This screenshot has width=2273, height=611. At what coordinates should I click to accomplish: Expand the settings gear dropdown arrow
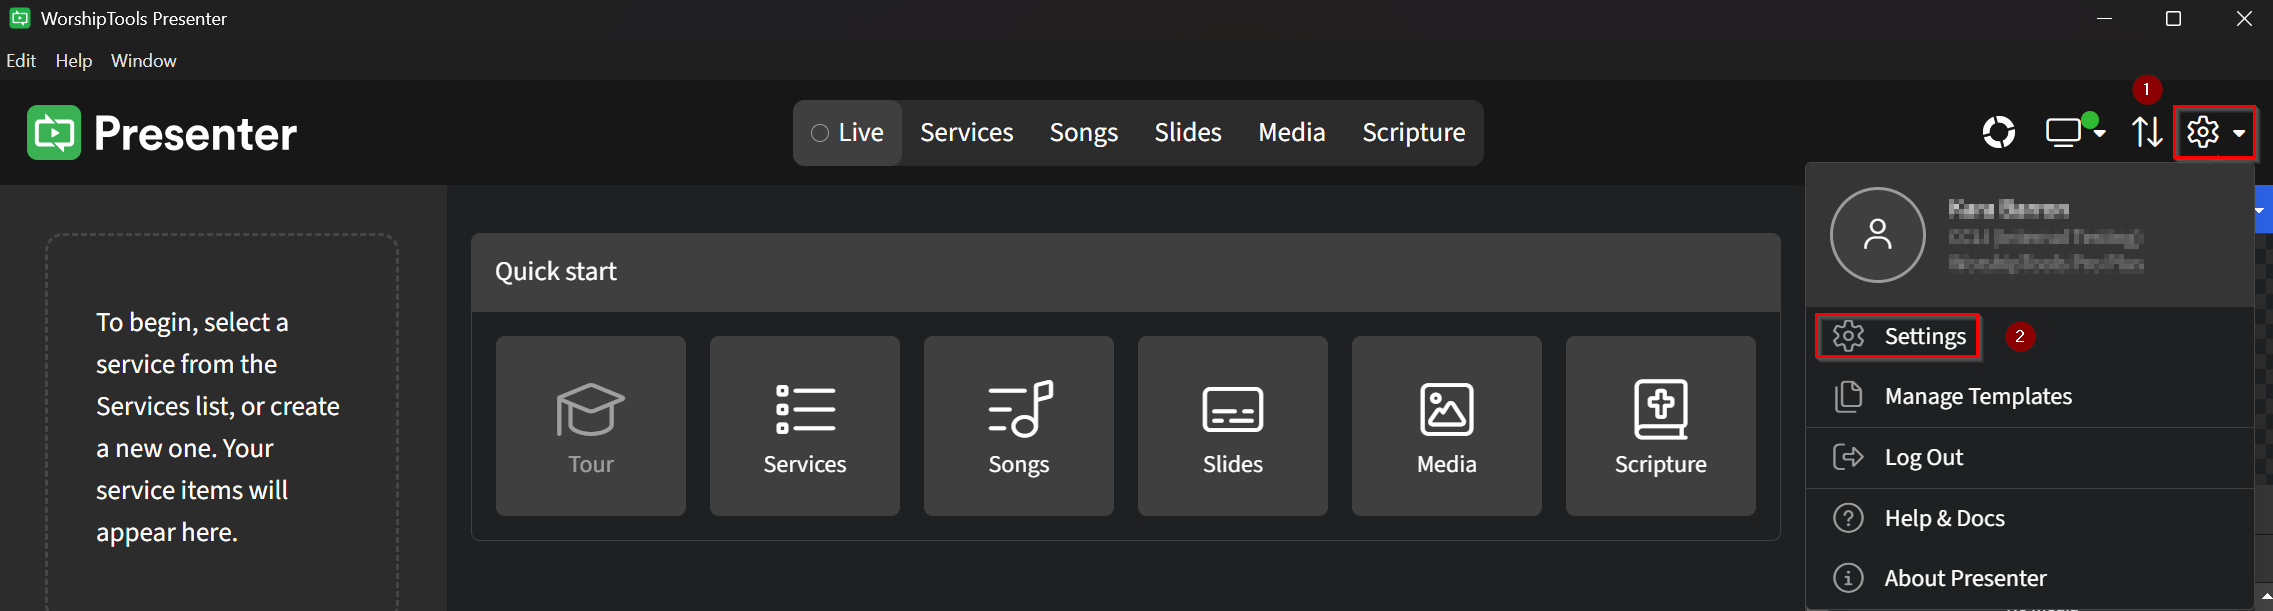(2239, 132)
